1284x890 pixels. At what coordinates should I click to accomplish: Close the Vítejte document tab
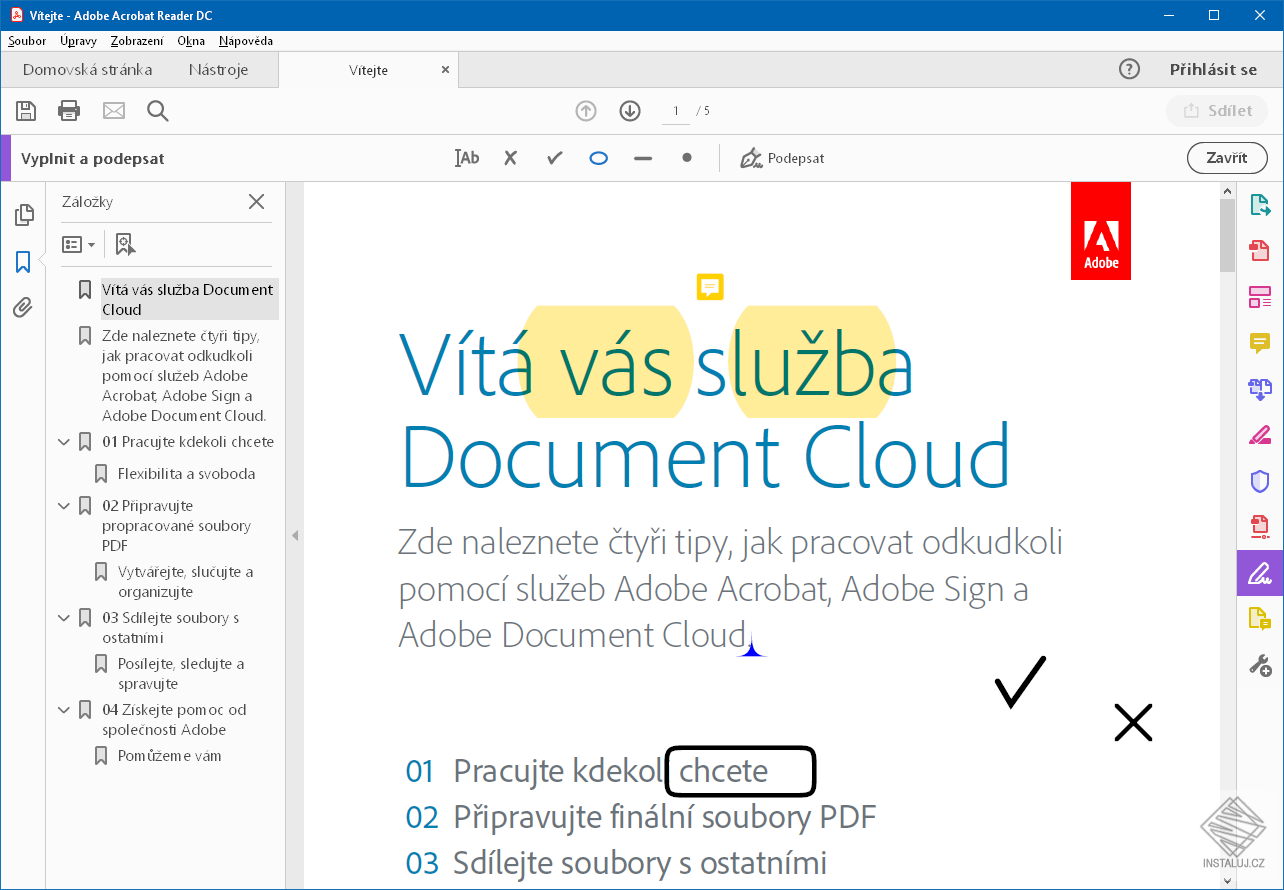tap(446, 70)
